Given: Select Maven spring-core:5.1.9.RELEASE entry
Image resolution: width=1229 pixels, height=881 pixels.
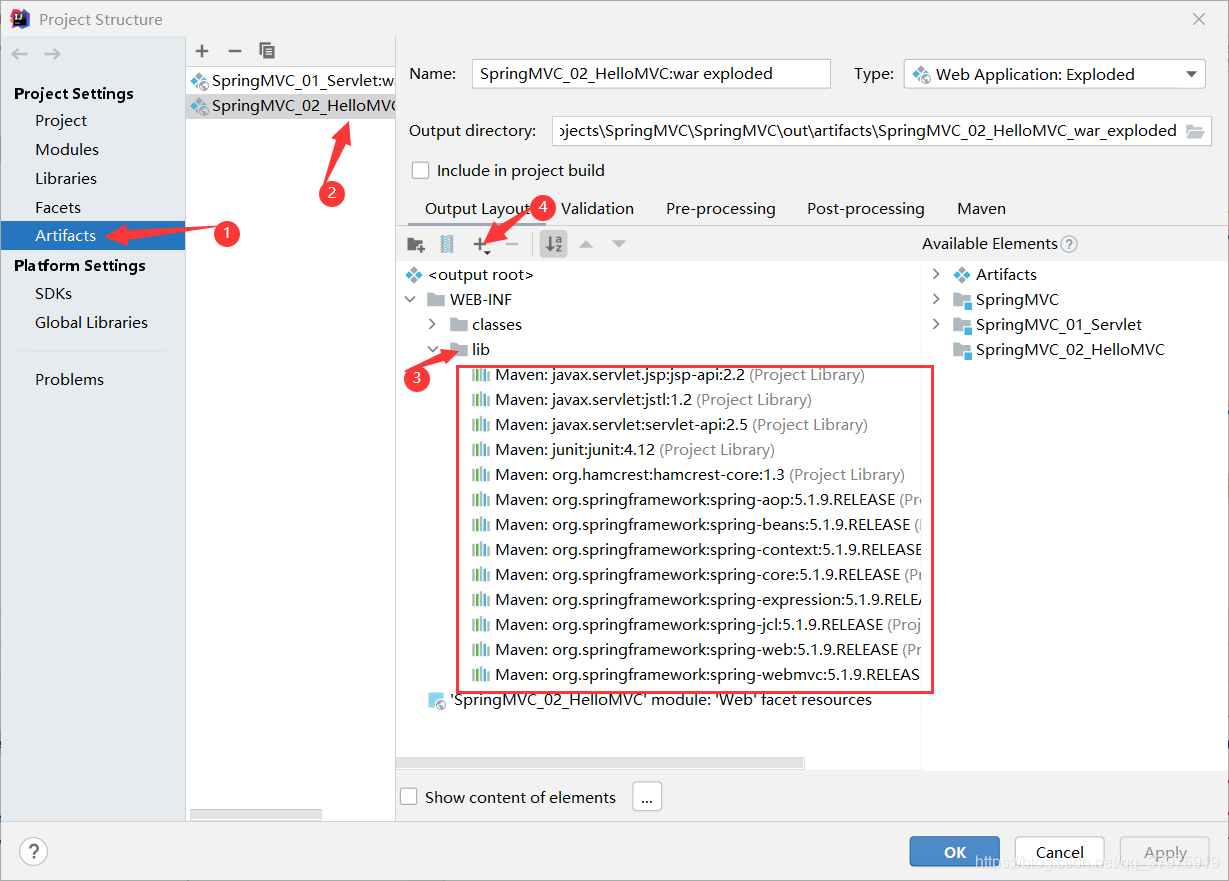Looking at the screenshot, I should (x=696, y=575).
